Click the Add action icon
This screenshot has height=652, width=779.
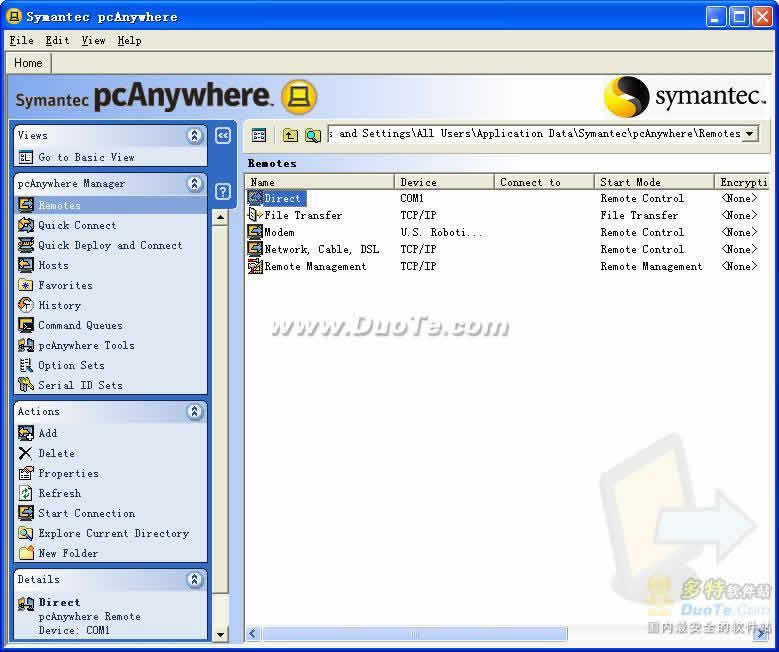pyautogui.click(x=26, y=433)
